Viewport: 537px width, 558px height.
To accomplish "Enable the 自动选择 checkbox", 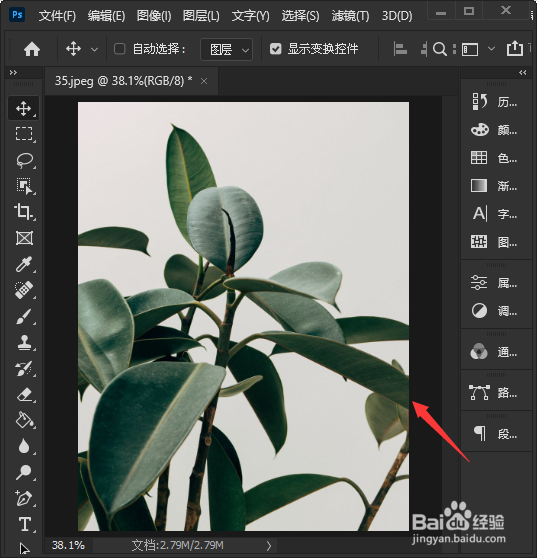I will [120, 49].
